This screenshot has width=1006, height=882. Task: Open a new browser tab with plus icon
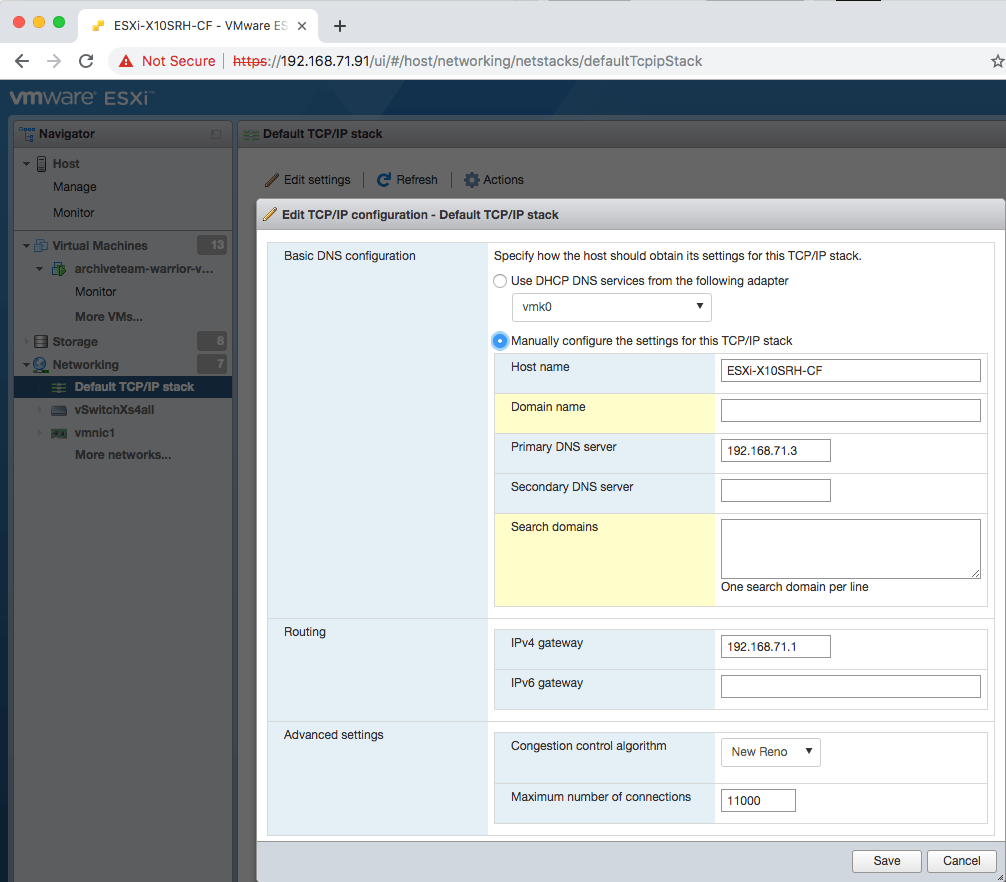coord(340,26)
